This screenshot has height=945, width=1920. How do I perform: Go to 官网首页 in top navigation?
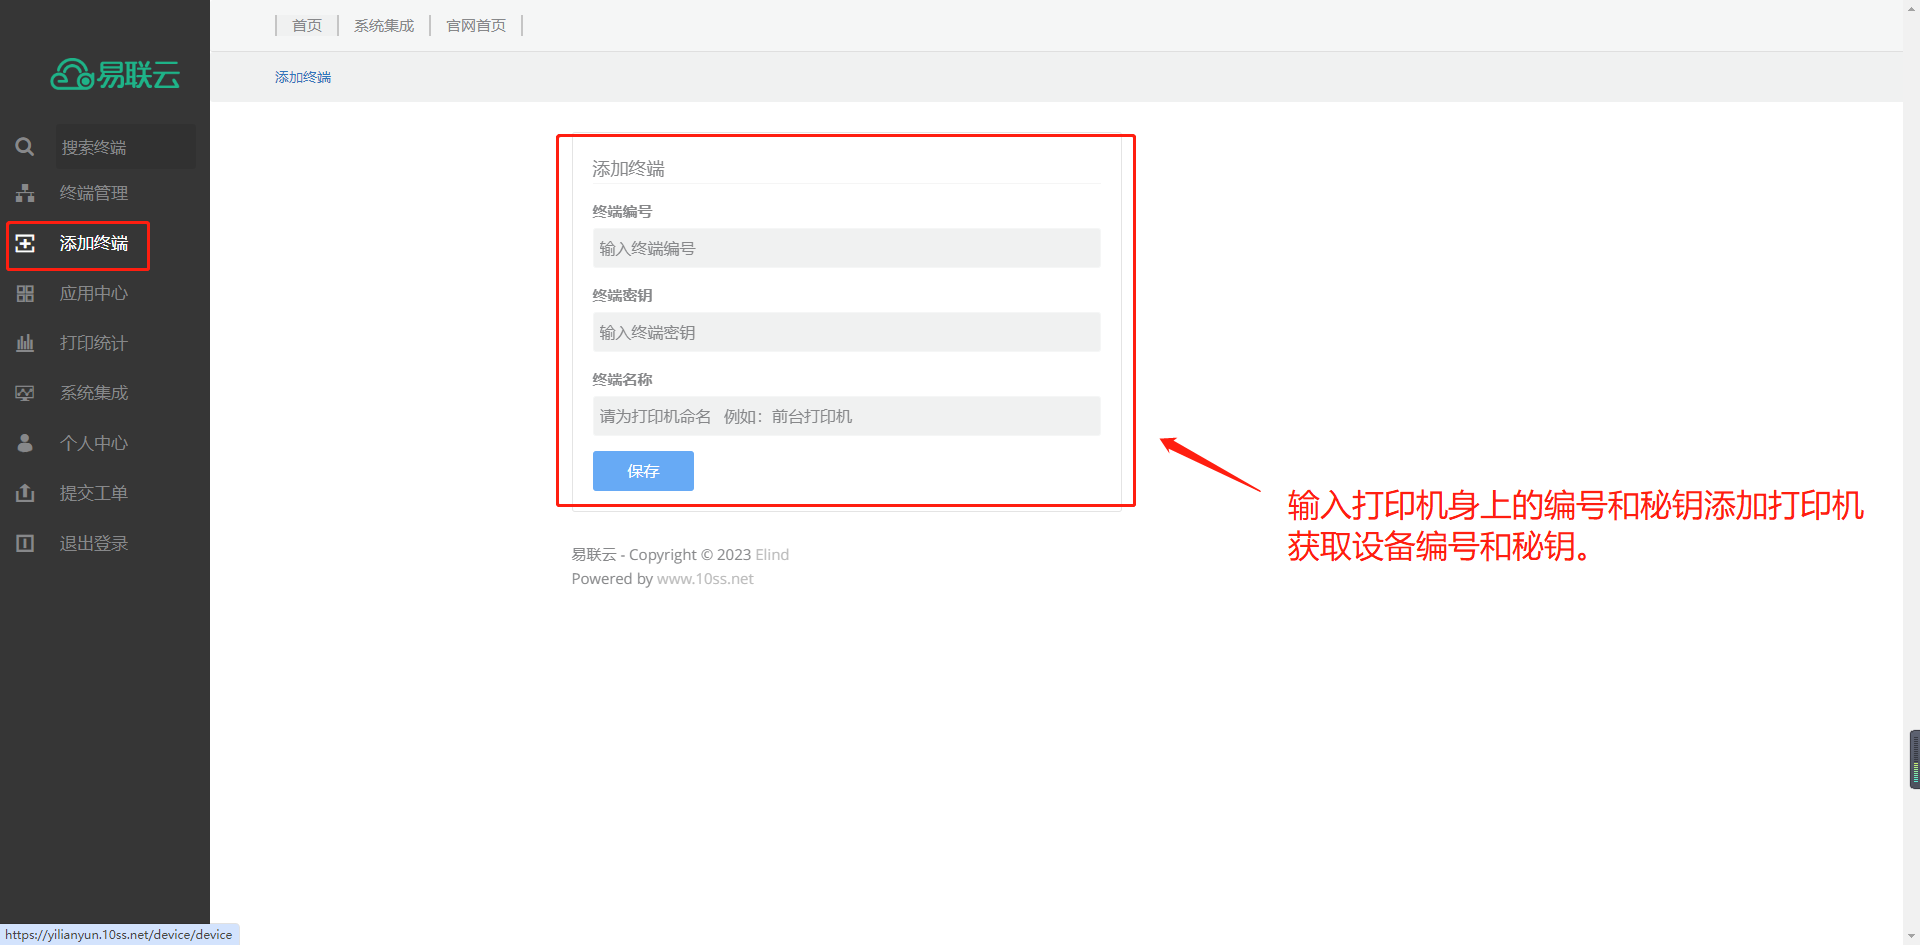pyautogui.click(x=476, y=25)
